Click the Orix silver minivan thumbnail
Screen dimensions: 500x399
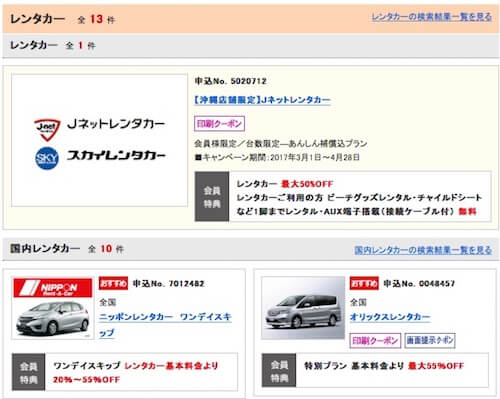click(303, 308)
